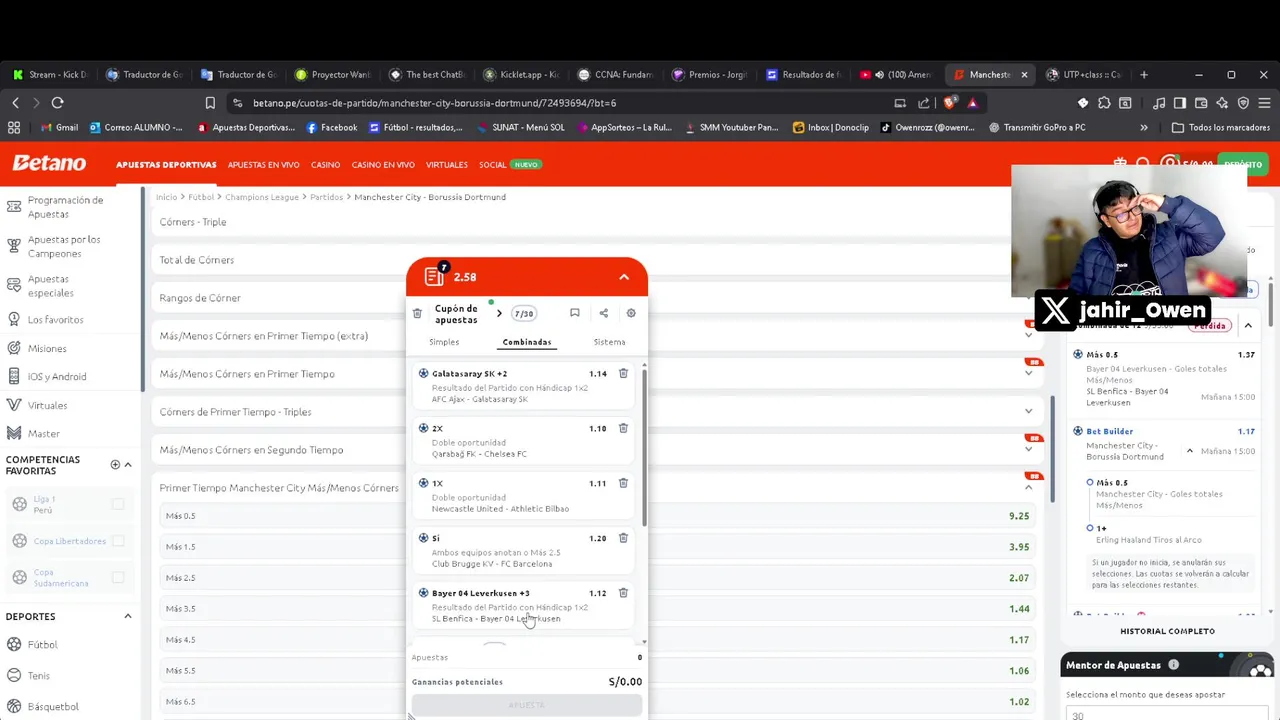Remove the Club Brugge - Barcelona Sí selection
1280x720 pixels.
click(x=623, y=538)
